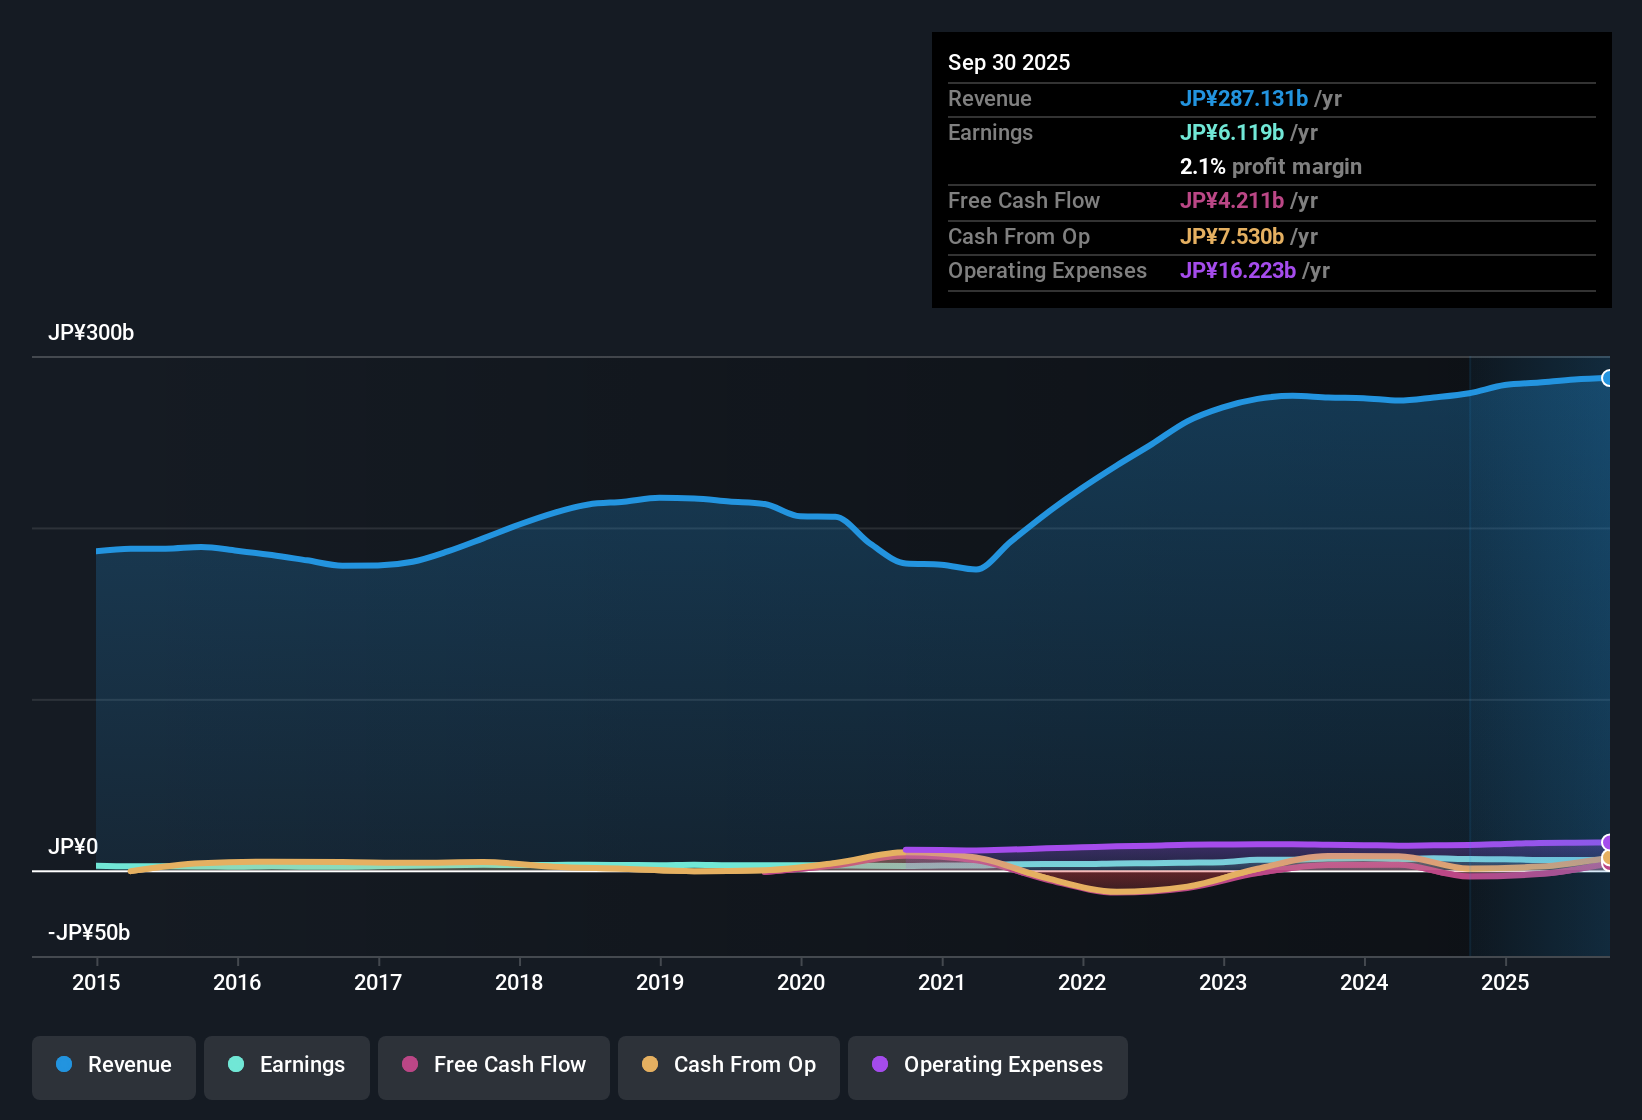Open the Free Cash Flow legend item

coord(493,1065)
